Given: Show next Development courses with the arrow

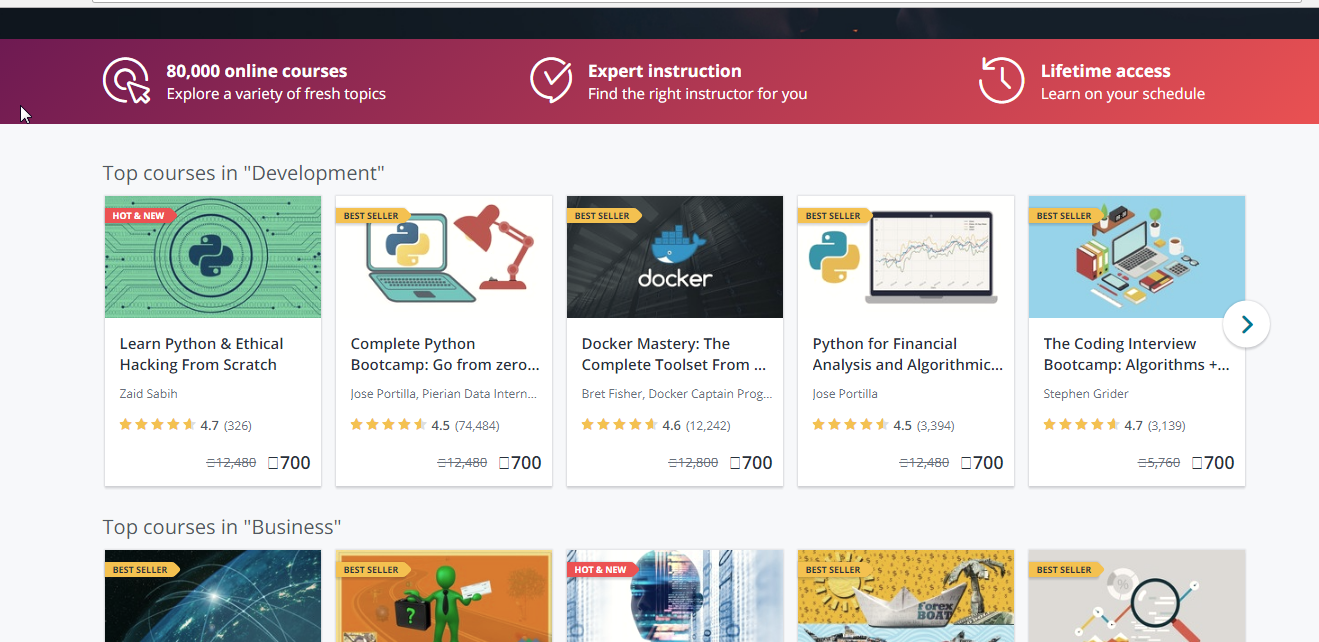Looking at the screenshot, I should pos(1246,324).
